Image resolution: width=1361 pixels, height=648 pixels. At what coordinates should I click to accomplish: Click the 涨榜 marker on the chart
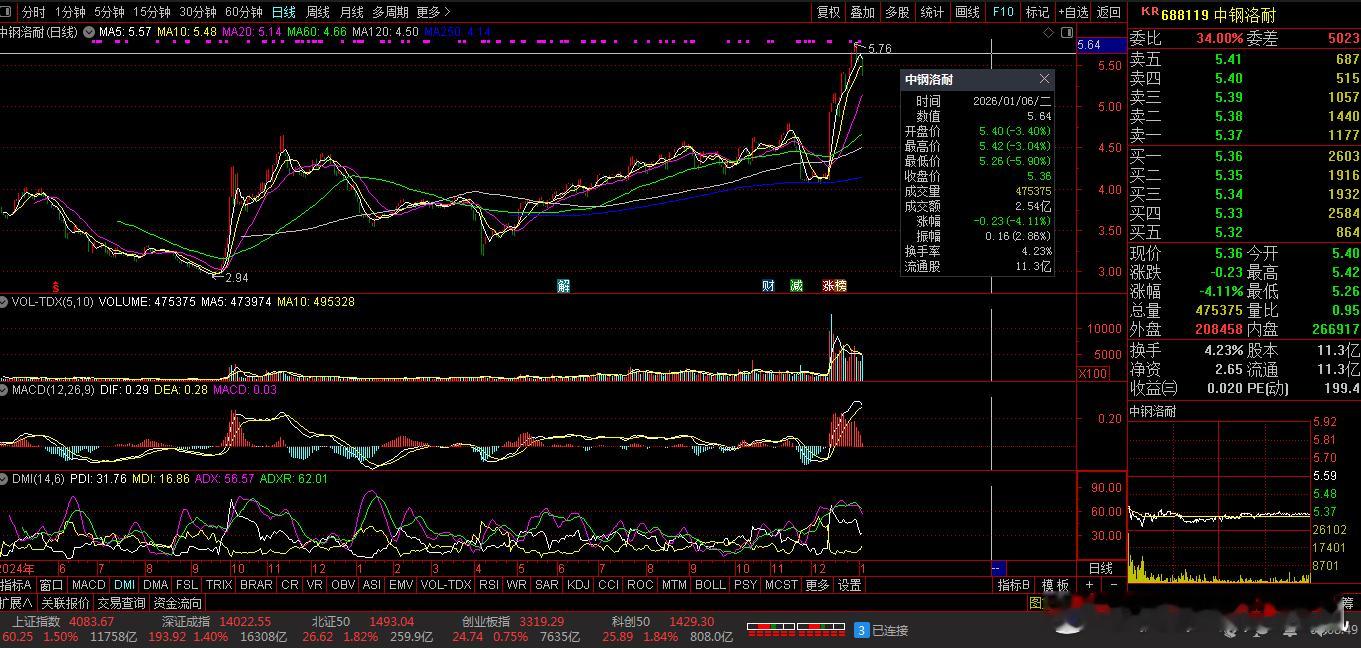click(x=835, y=286)
